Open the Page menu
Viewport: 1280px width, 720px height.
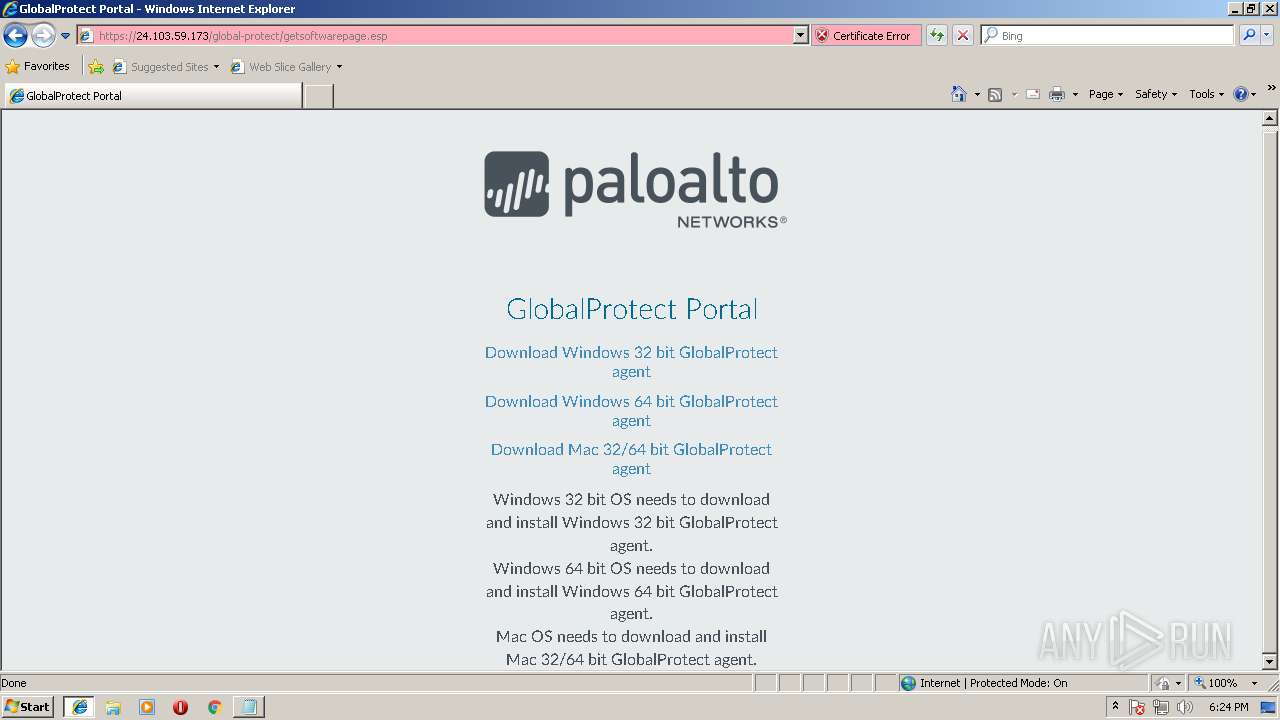[x=1106, y=94]
